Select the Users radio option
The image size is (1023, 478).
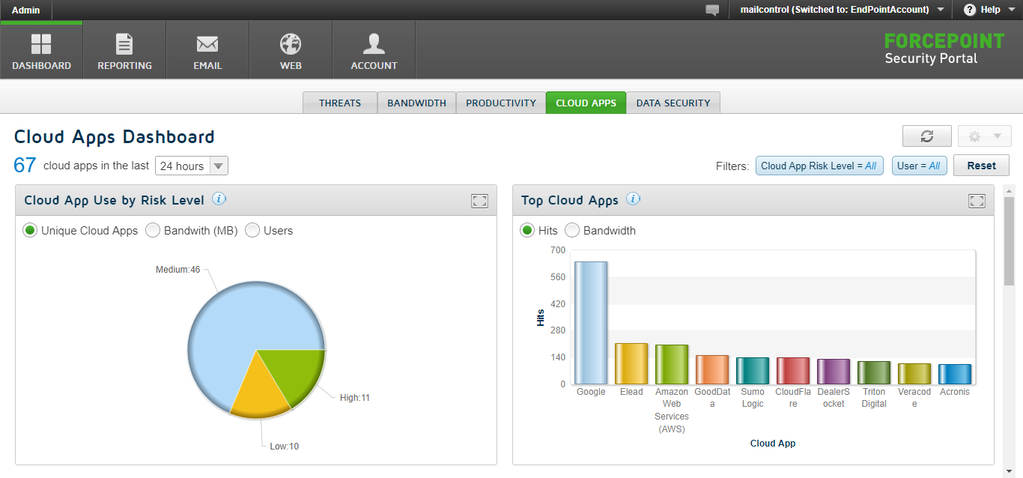(x=252, y=230)
